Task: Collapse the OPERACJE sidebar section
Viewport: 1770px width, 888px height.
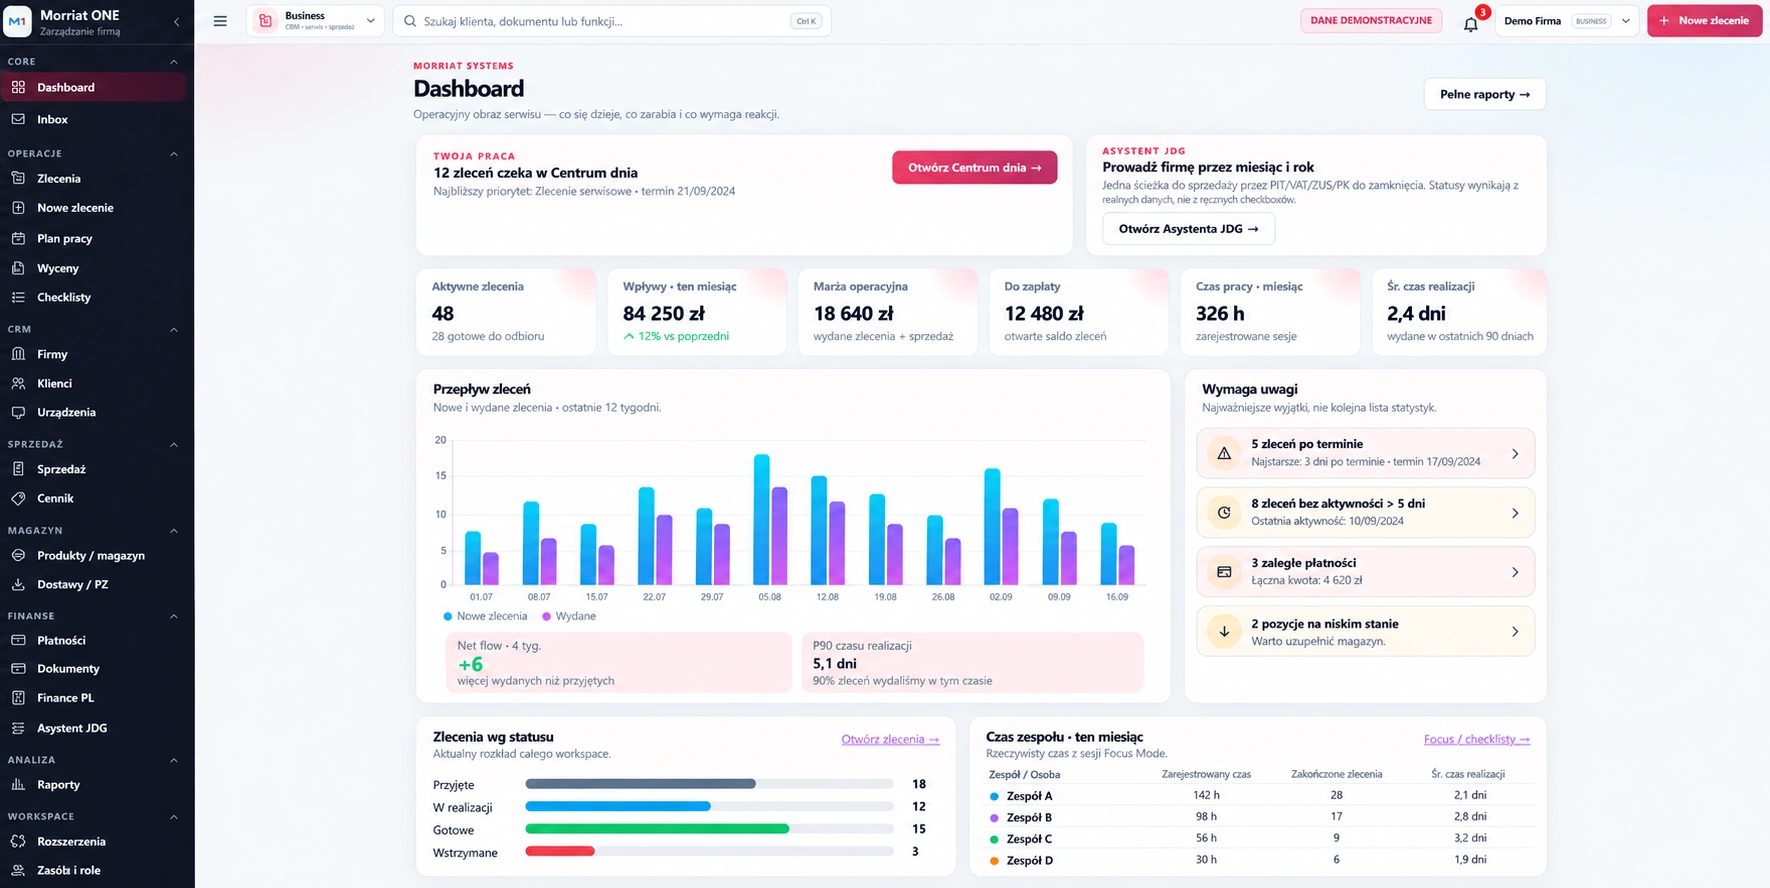Action: [x=174, y=154]
